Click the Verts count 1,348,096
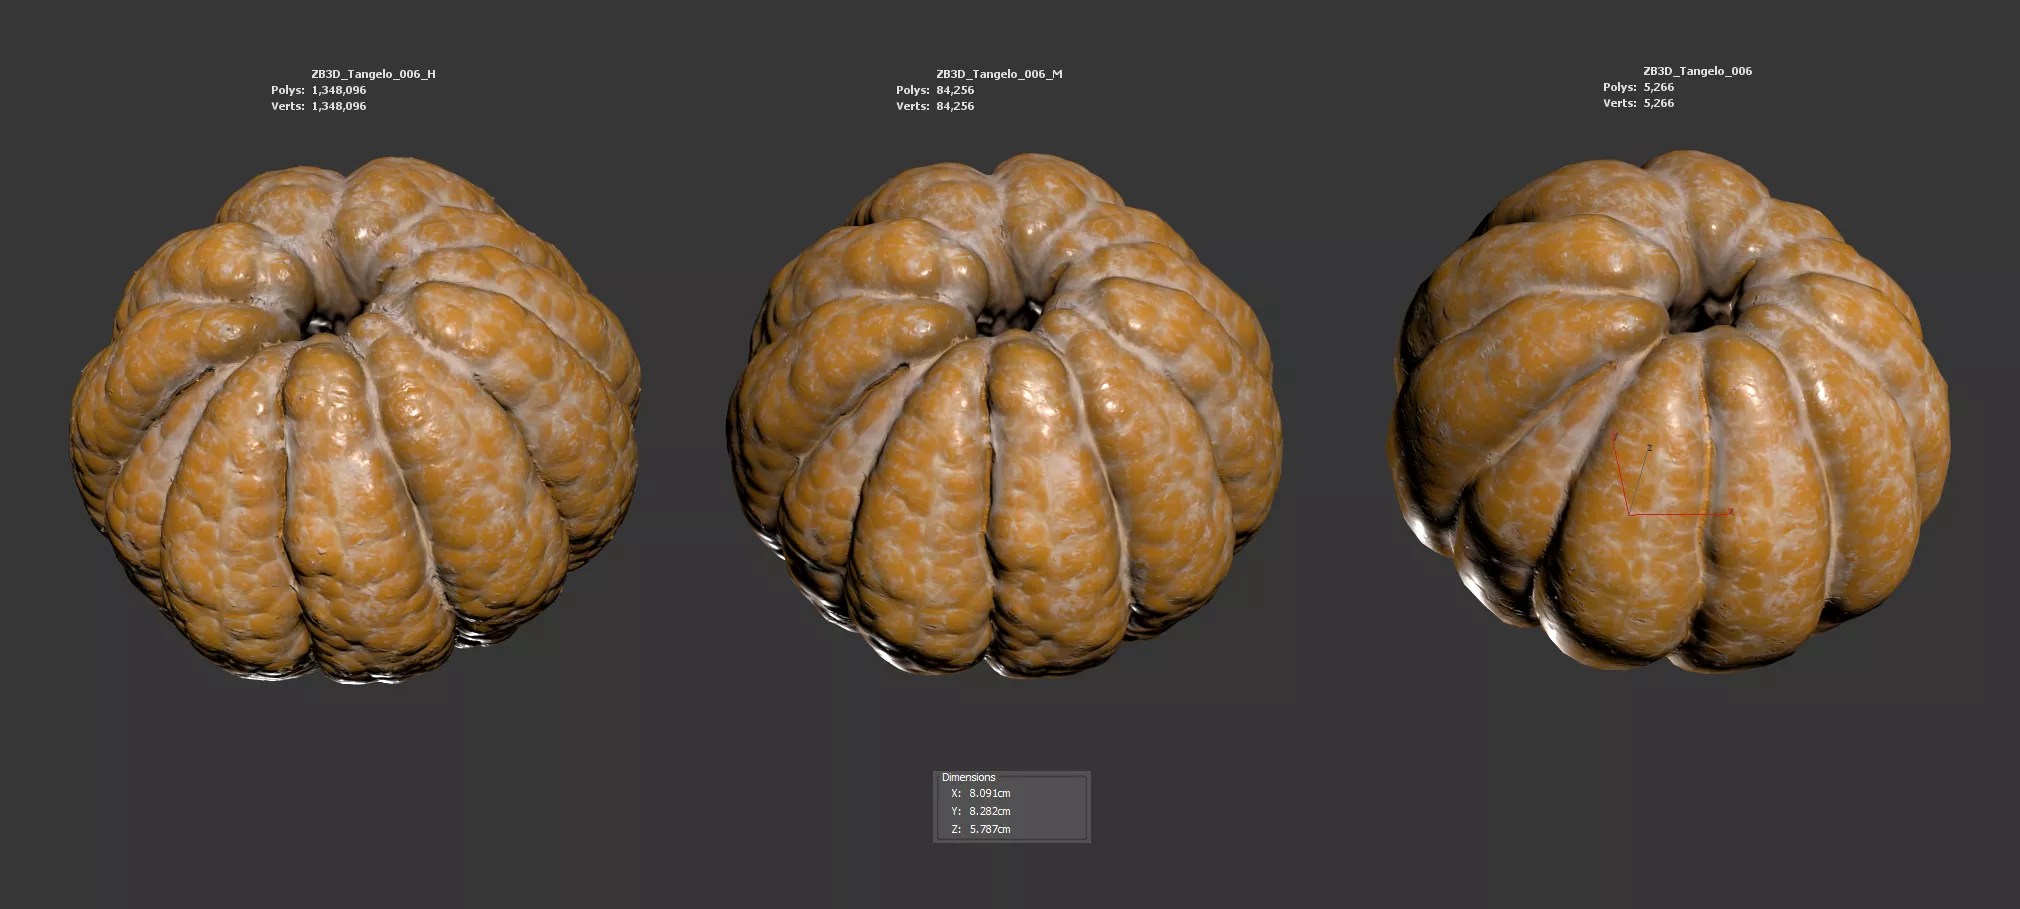This screenshot has width=2020, height=909. point(339,106)
